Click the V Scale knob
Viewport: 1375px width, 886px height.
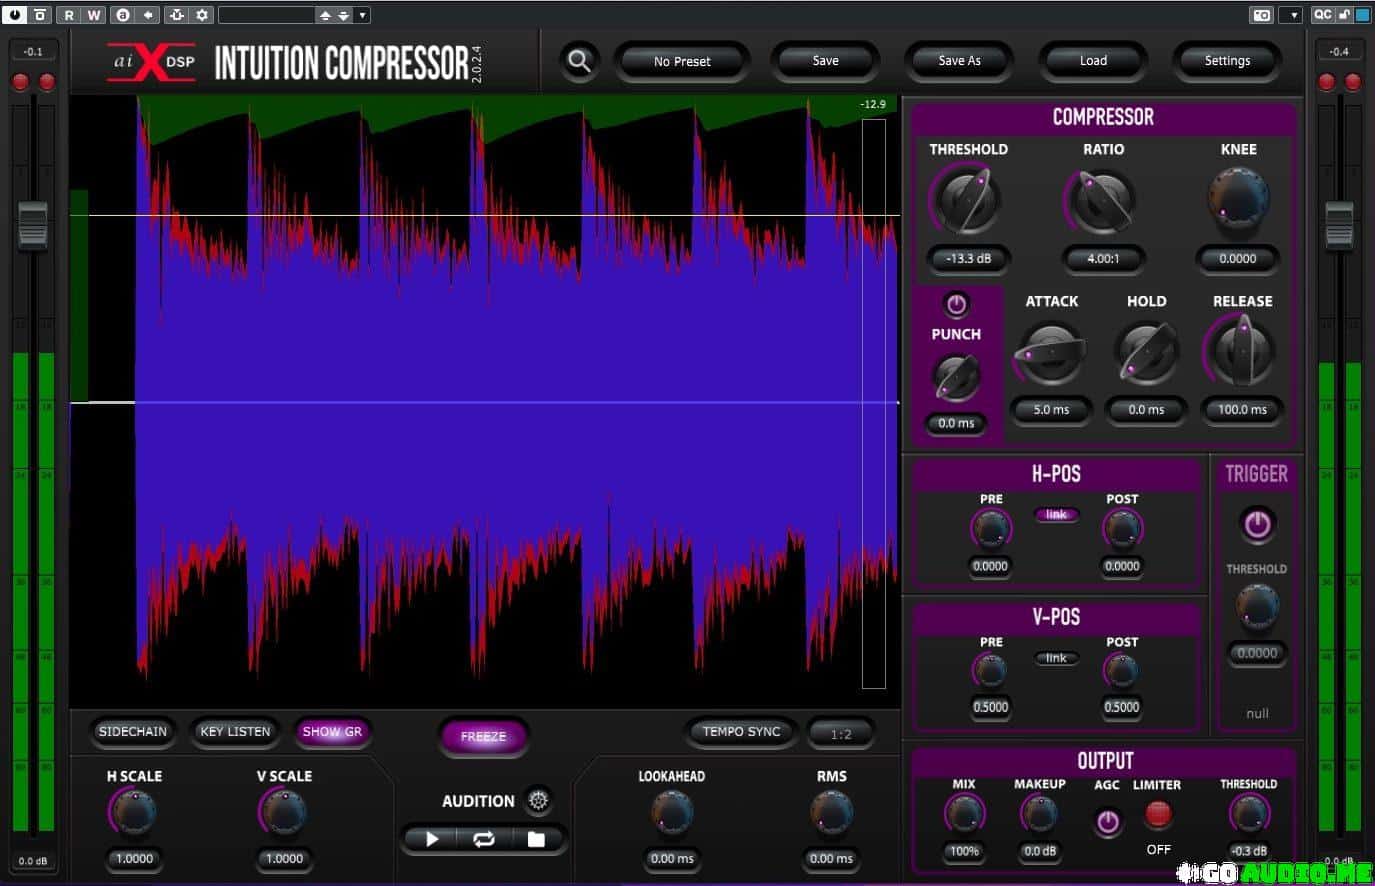click(x=284, y=812)
